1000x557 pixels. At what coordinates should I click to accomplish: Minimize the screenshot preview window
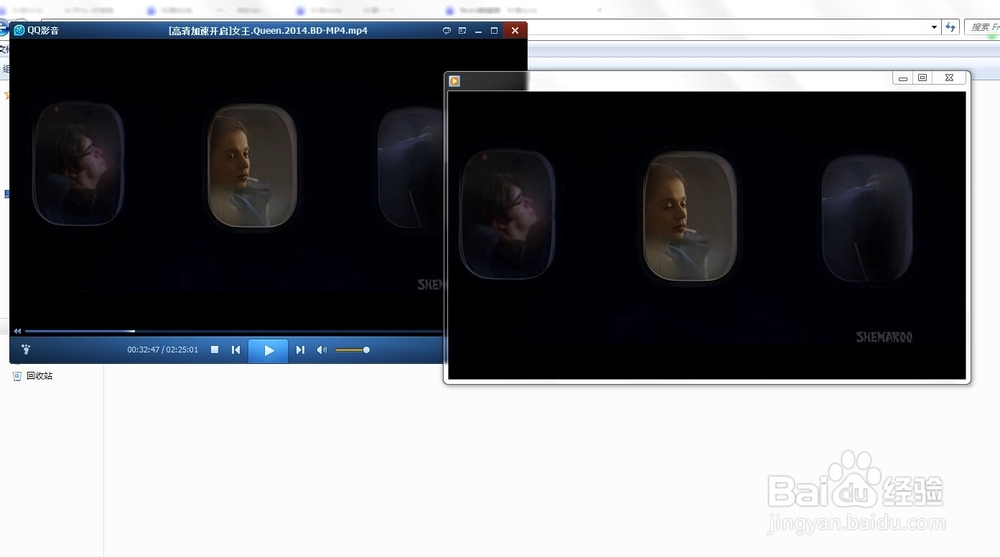click(902, 78)
